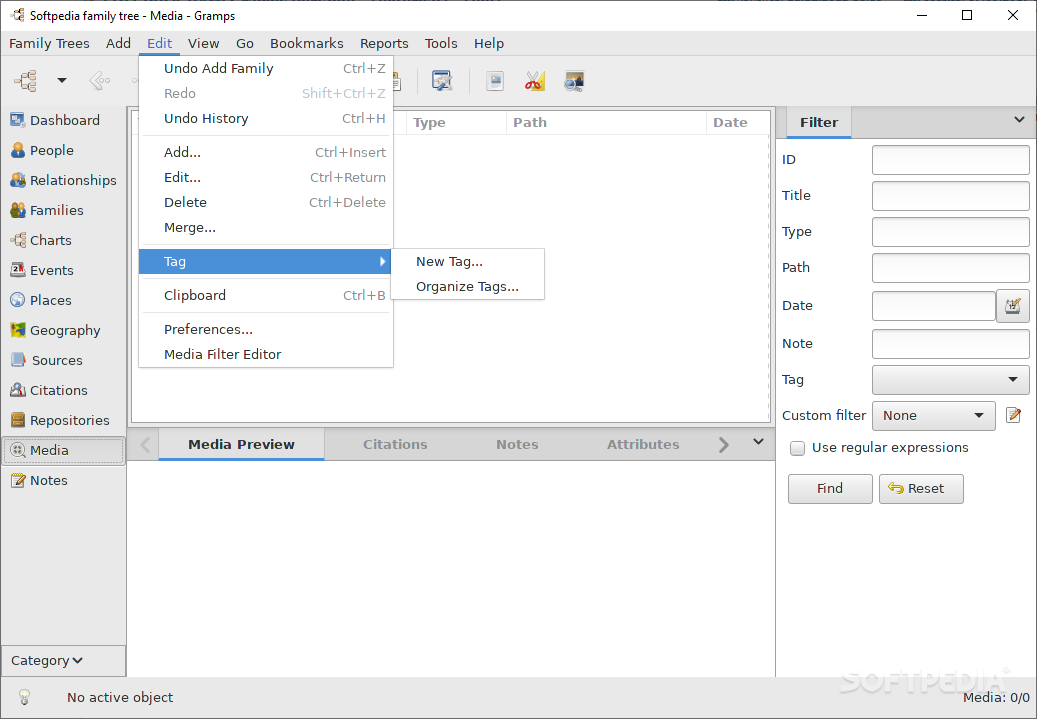Open the Relationships view in sidebar
The width and height of the screenshot is (1037, 719).
click(x=63, y=180)
